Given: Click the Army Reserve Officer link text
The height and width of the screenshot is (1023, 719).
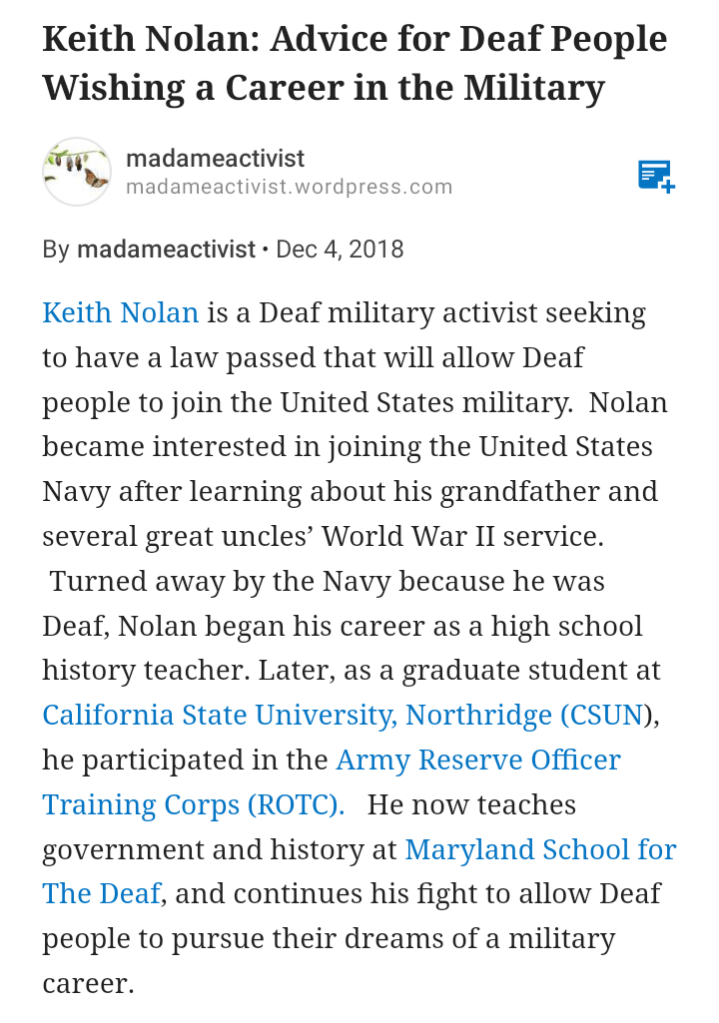Looking at the screenshot, I should (478, 760).
